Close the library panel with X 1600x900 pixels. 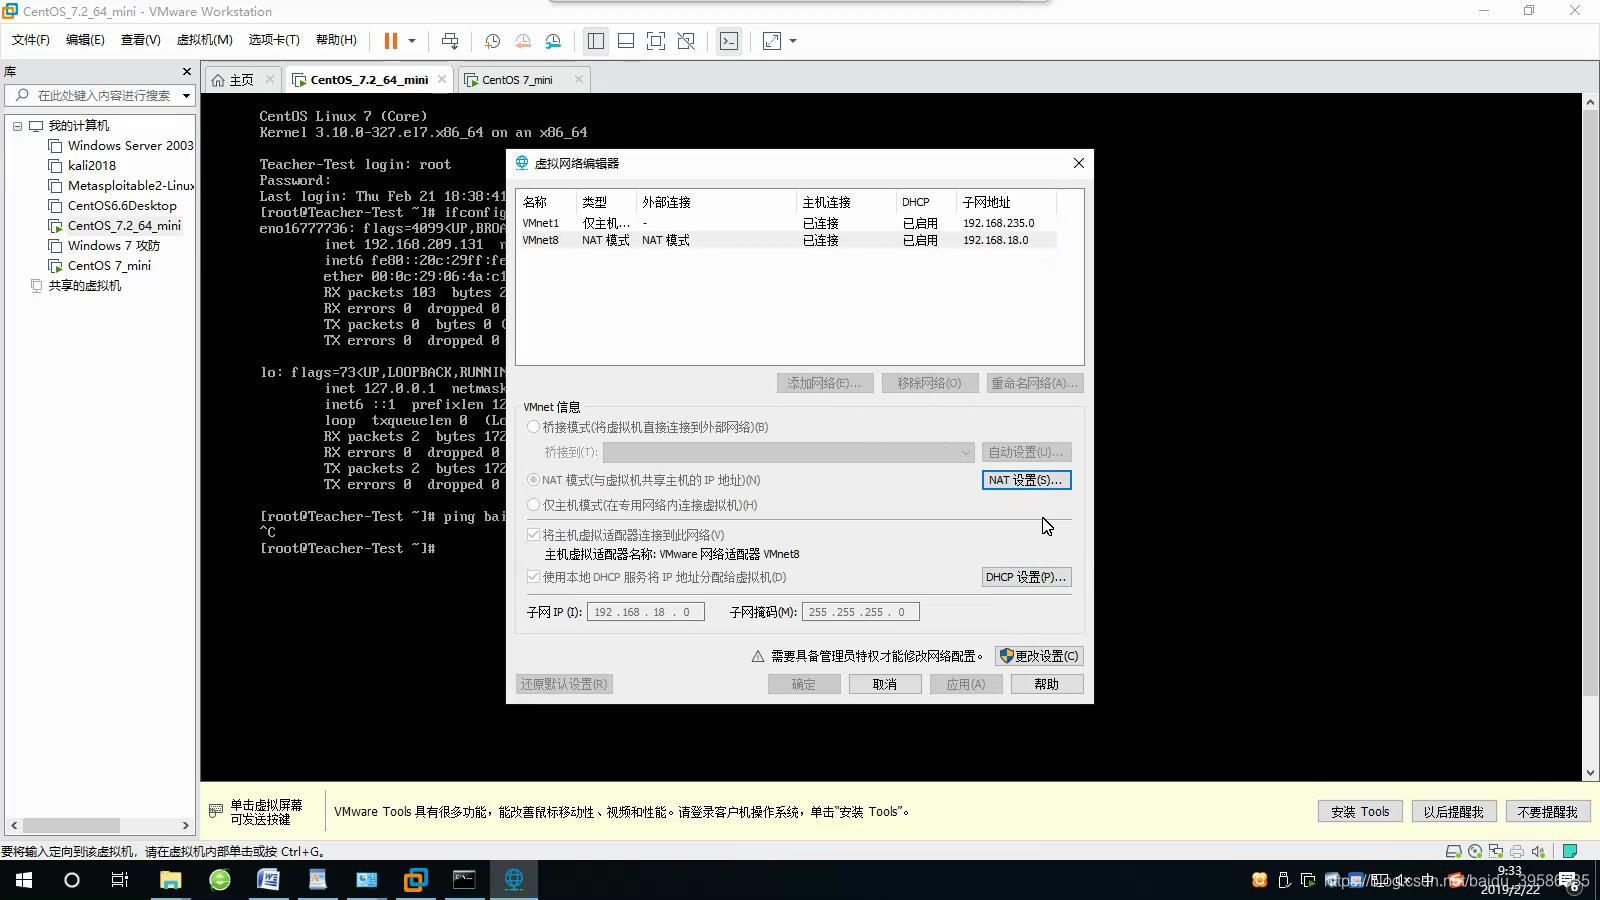[186, 71]
